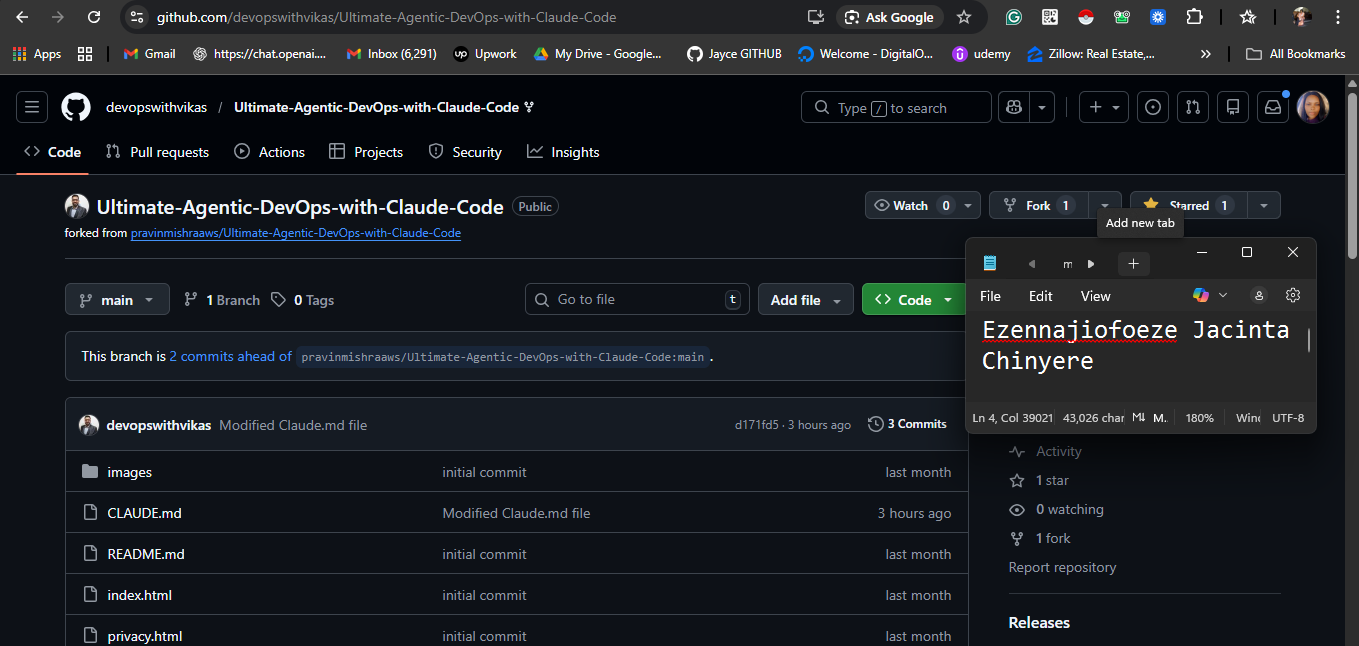
Task: Open the README.md file
Action: (x=146, y=554)
